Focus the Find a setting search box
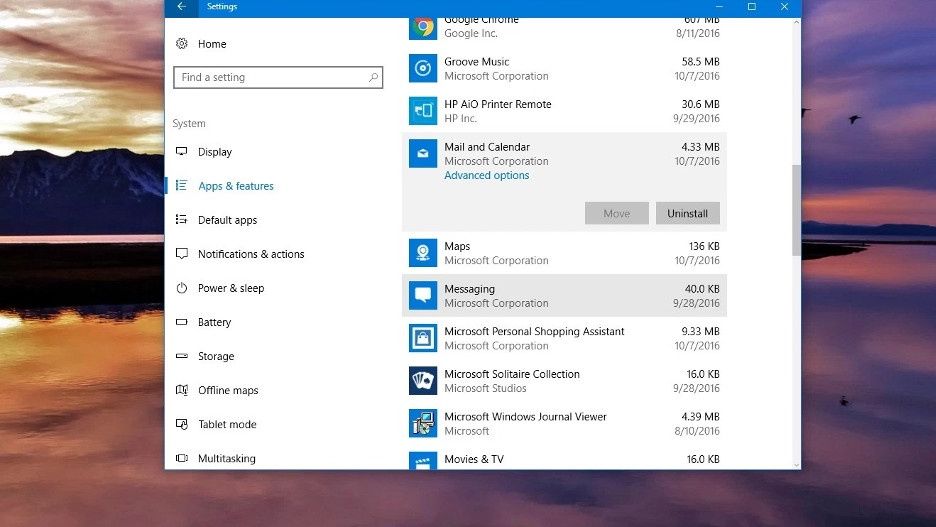This screenshot has width=936, height=527. (278, 77)
